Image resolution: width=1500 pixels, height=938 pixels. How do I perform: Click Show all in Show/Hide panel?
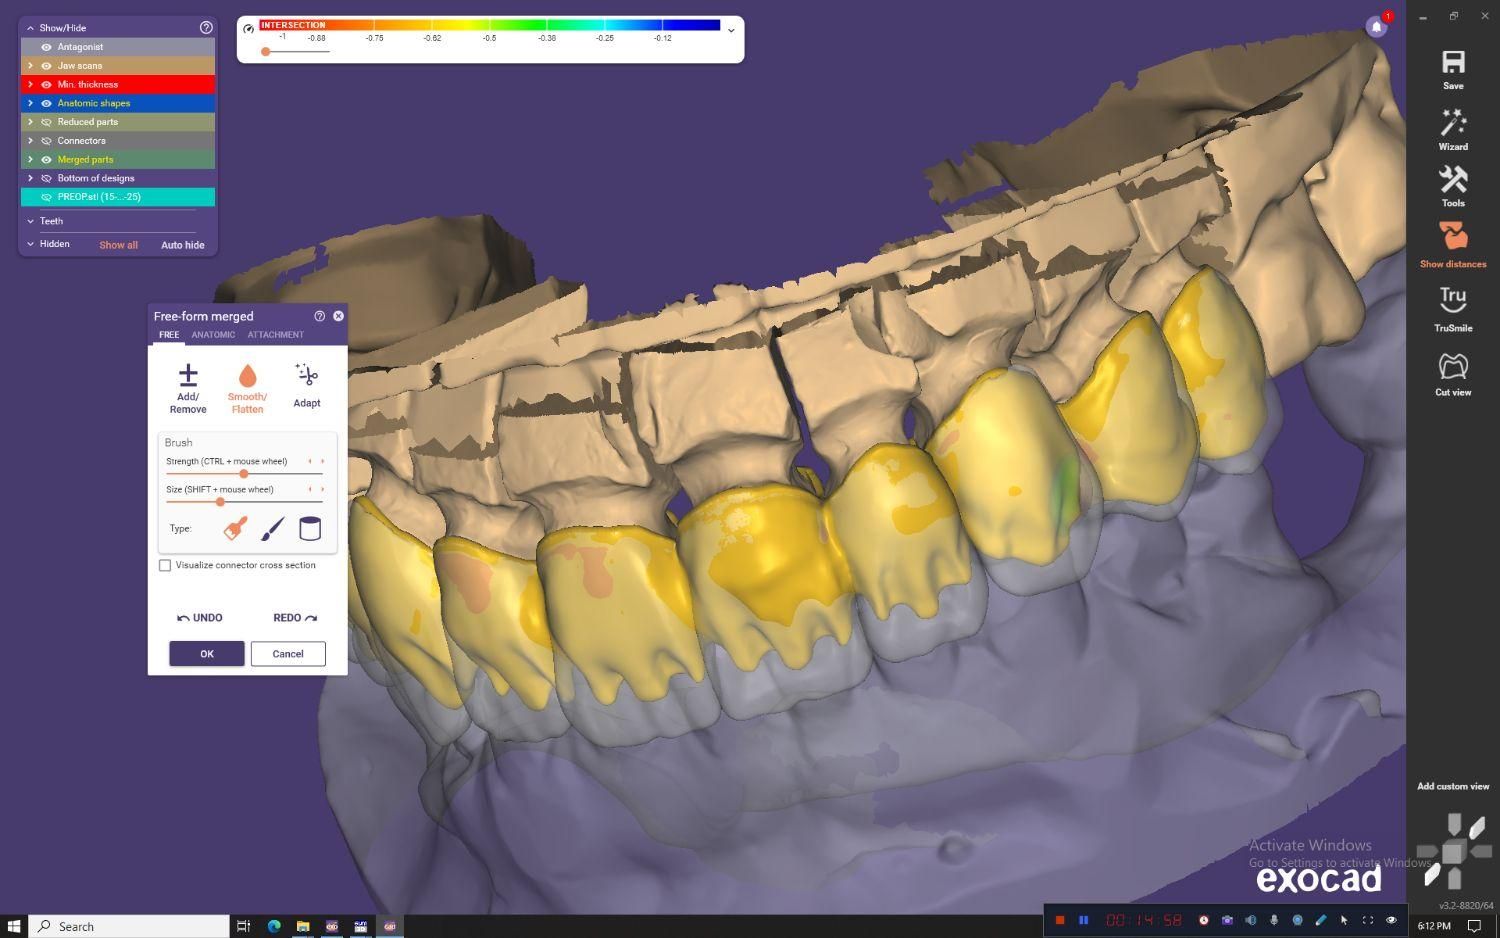coord(118,245)
